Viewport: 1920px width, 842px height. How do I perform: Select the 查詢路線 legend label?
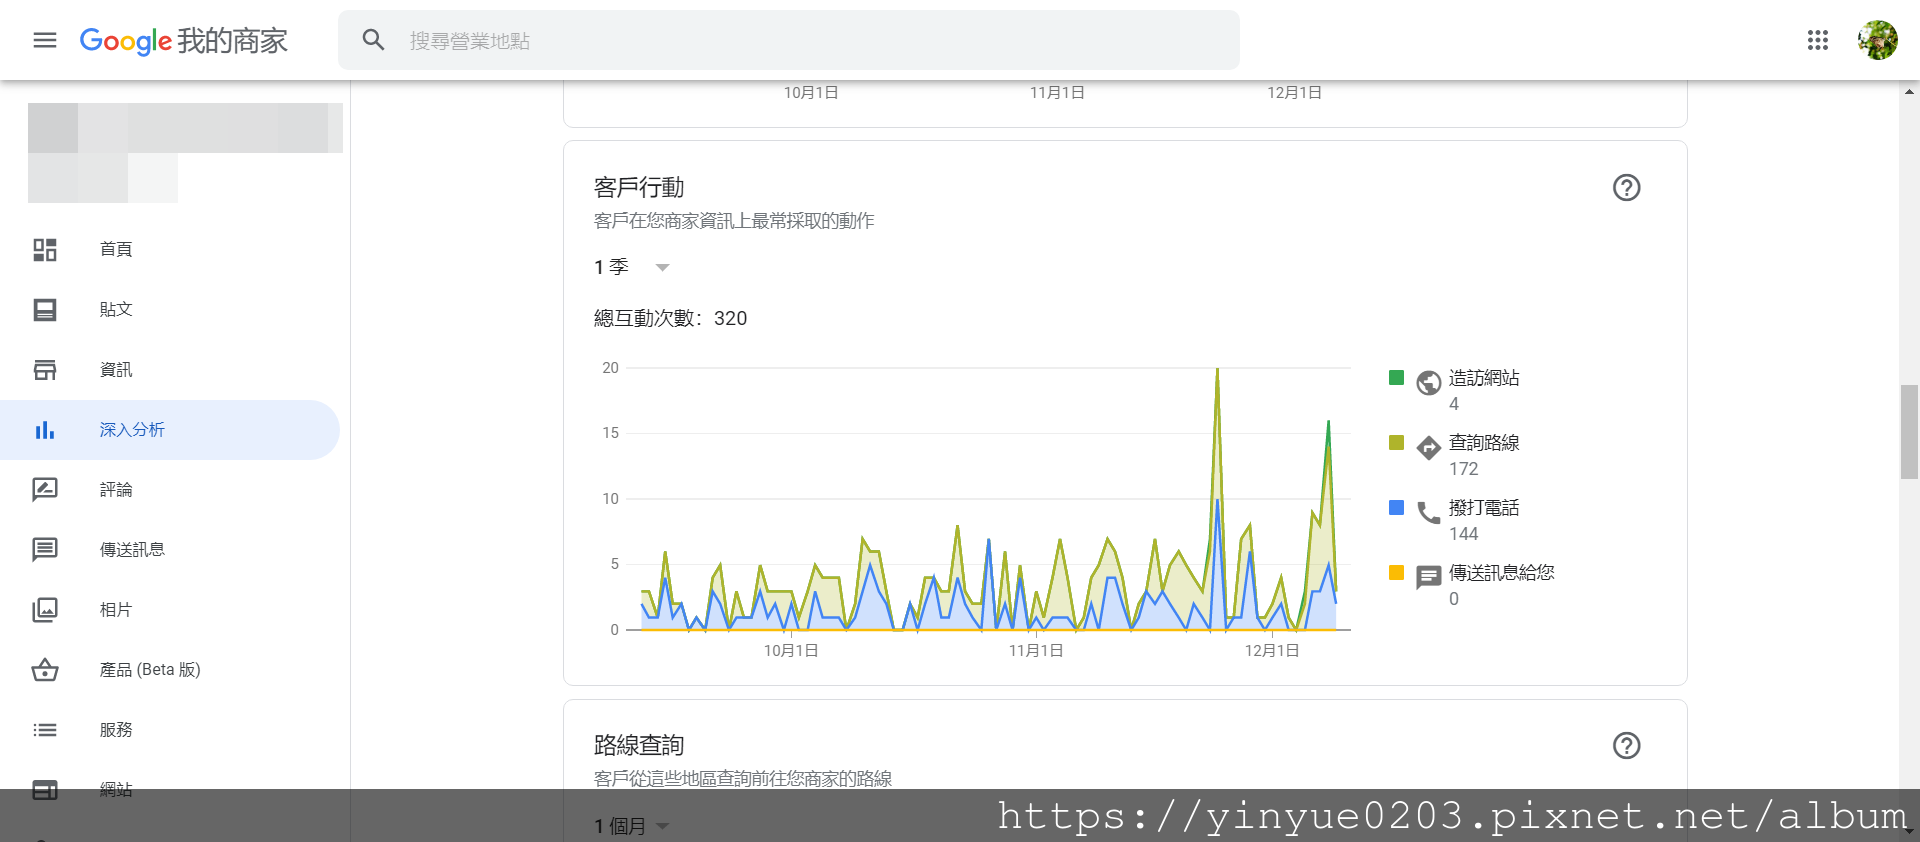click(1484, 443)
